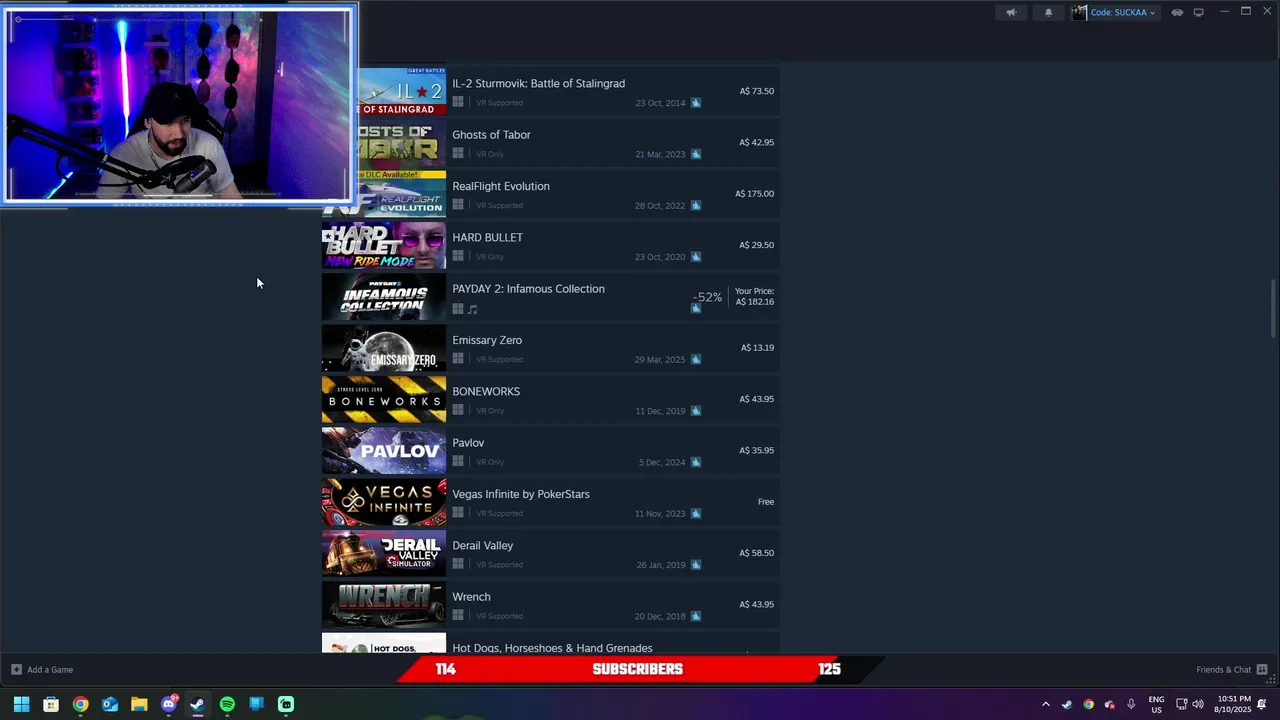
Task: Open HARD BULLET title link
Action: coord(487,237)
